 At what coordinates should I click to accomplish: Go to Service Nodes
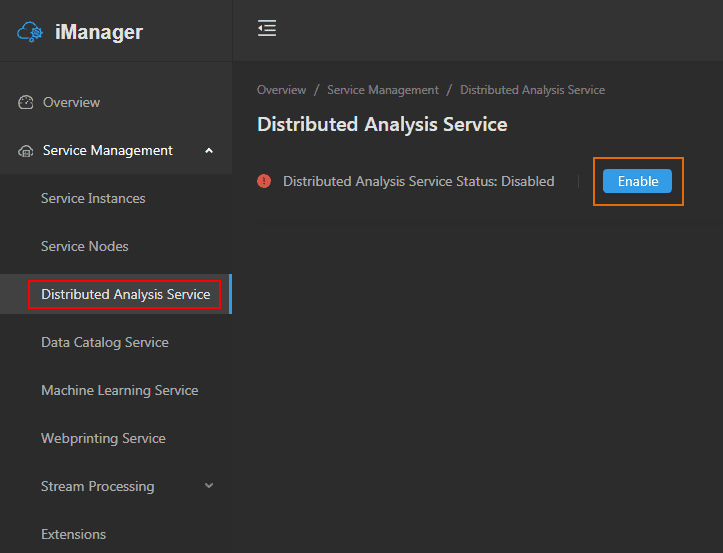coord(85,246)
